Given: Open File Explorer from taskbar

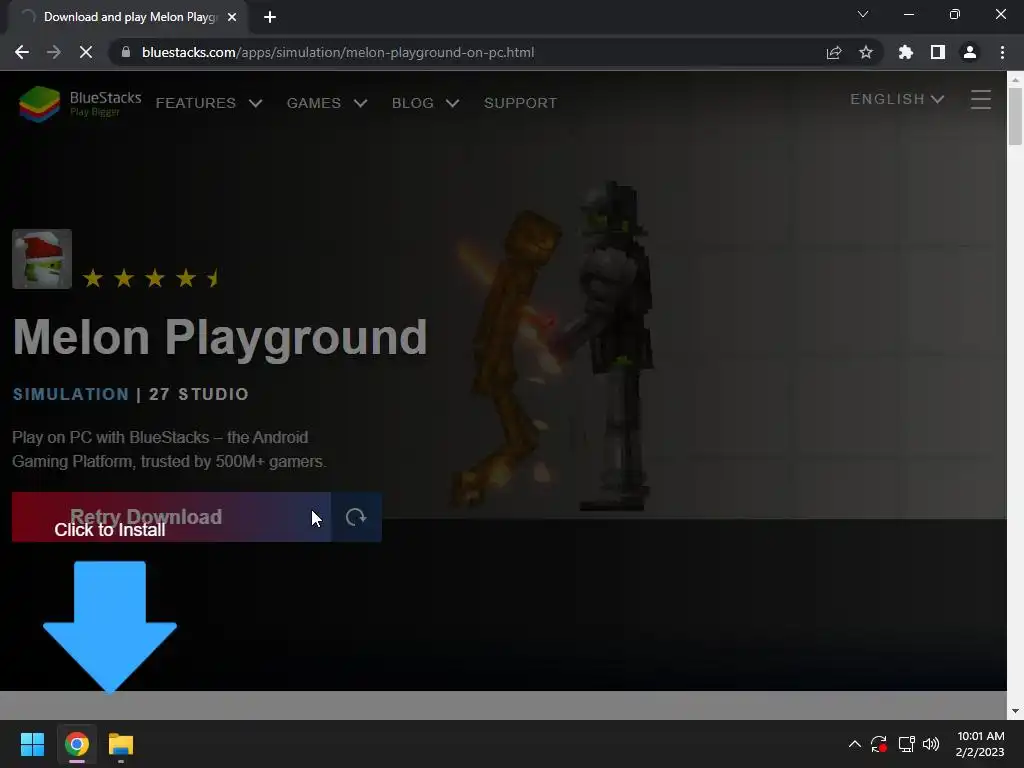Looking at the screenshot, I should coord(121,744).
